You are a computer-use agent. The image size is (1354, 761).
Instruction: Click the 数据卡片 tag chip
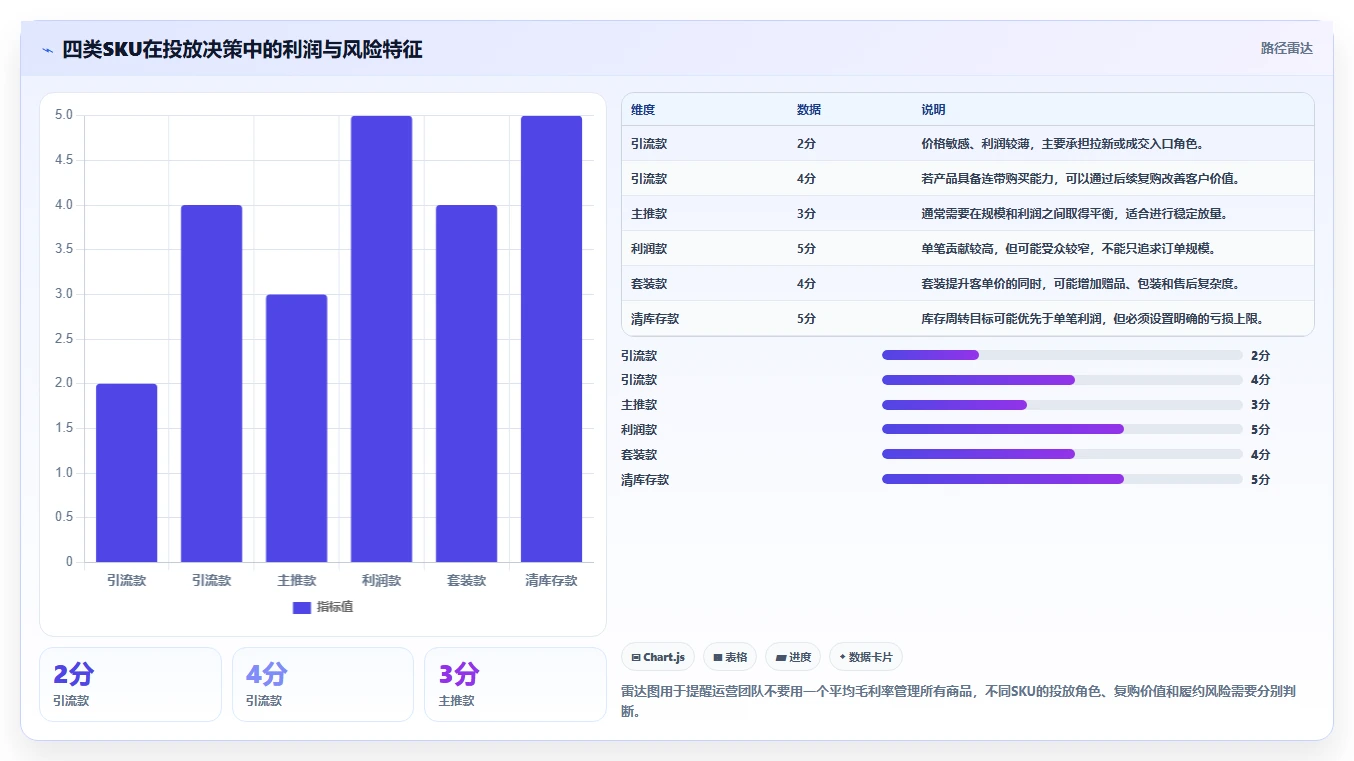click(x=866, y=657)
